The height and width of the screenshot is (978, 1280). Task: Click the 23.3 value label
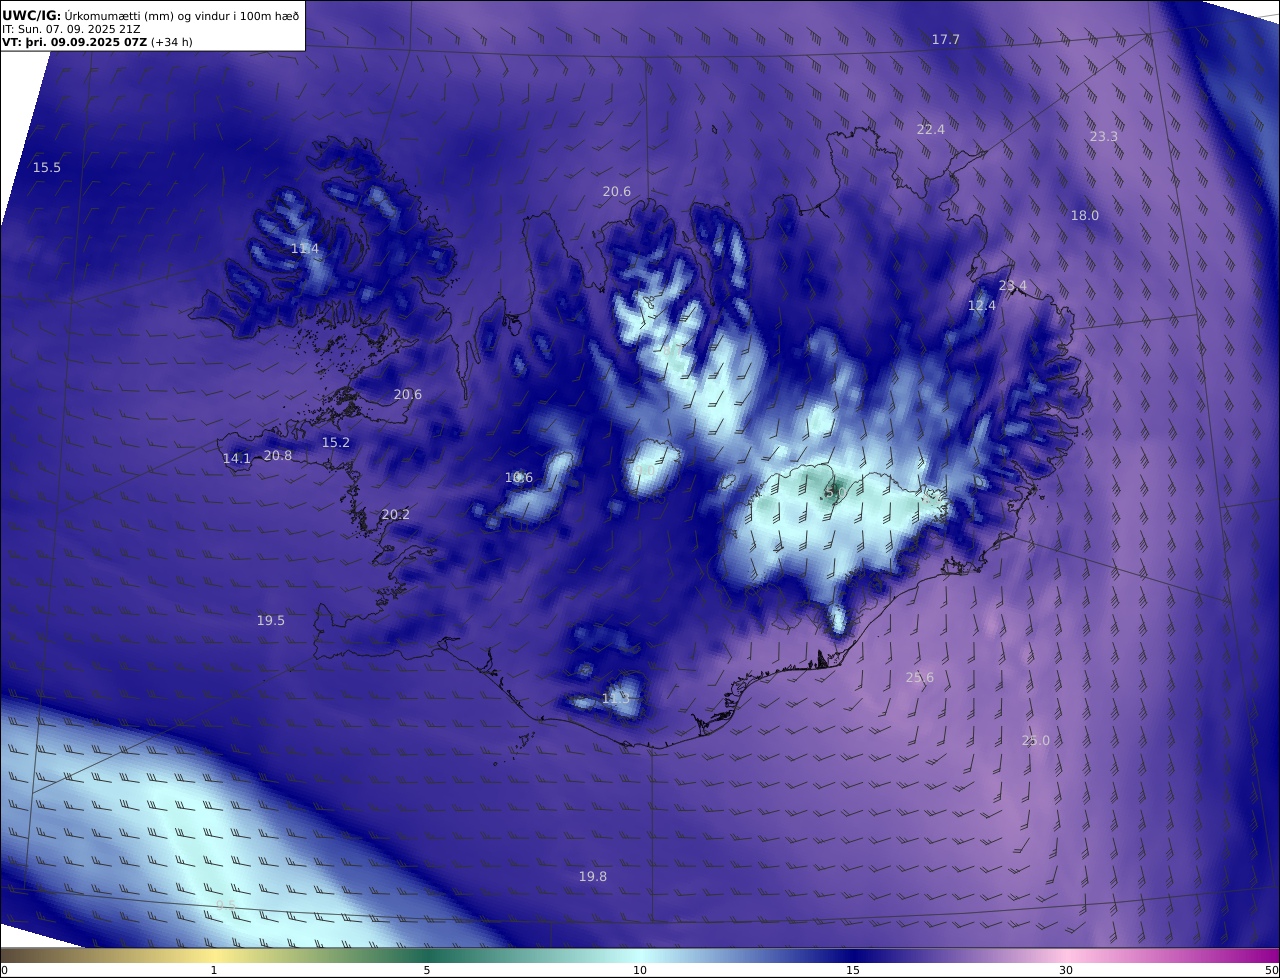click(1103, 136)
